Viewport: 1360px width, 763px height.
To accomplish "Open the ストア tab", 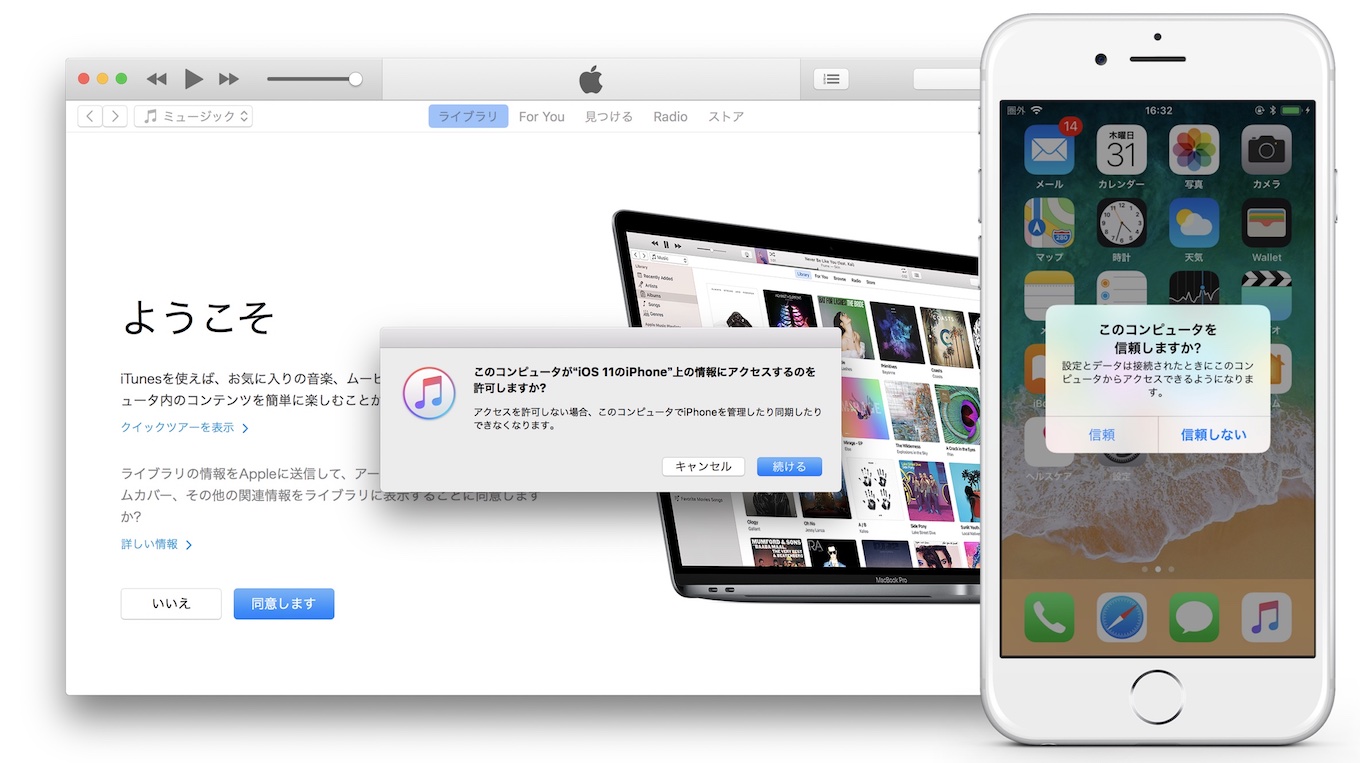I will tap(726, 116).
